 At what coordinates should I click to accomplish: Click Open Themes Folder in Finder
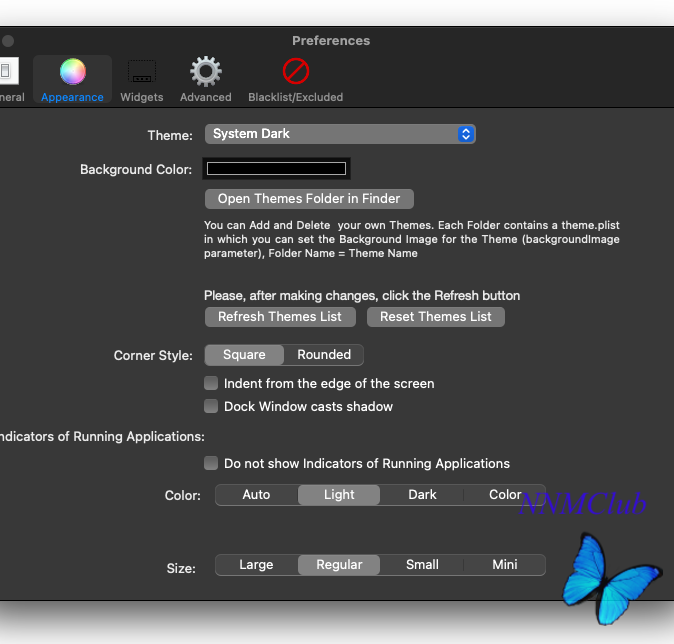point(309,199)
